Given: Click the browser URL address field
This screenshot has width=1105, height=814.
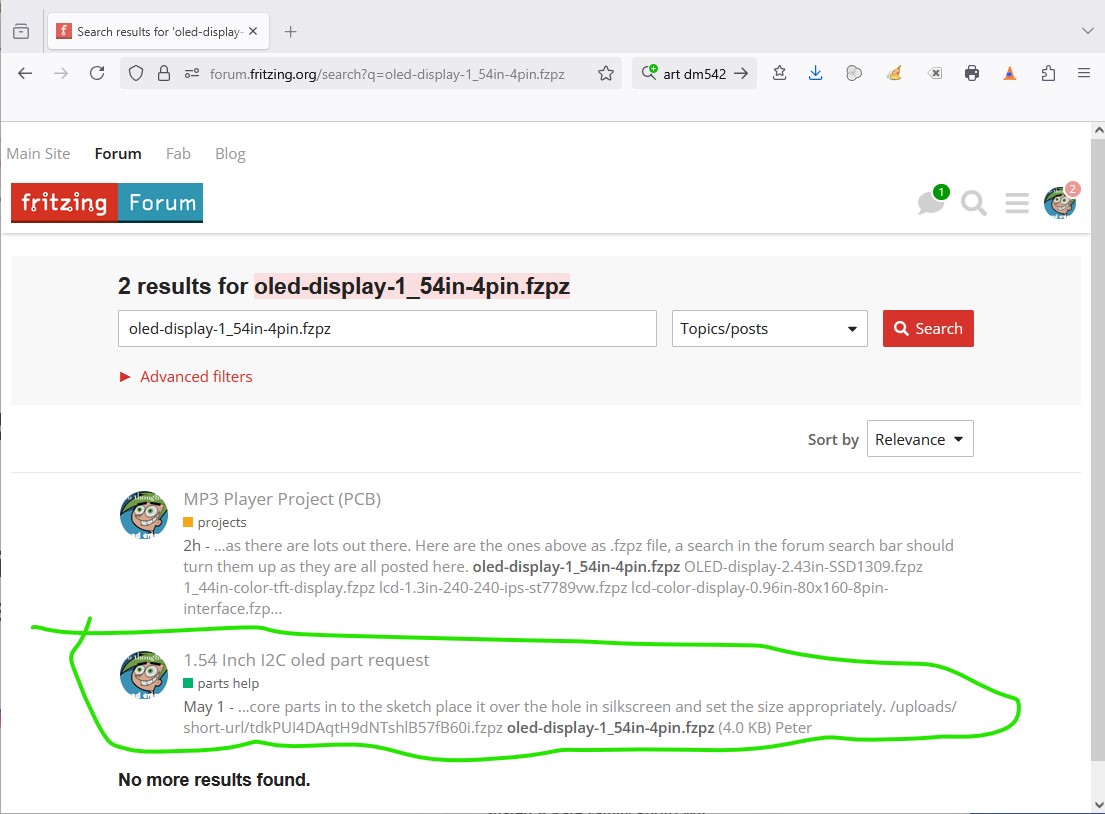Looking at the screenshot, I should [386, 73].
